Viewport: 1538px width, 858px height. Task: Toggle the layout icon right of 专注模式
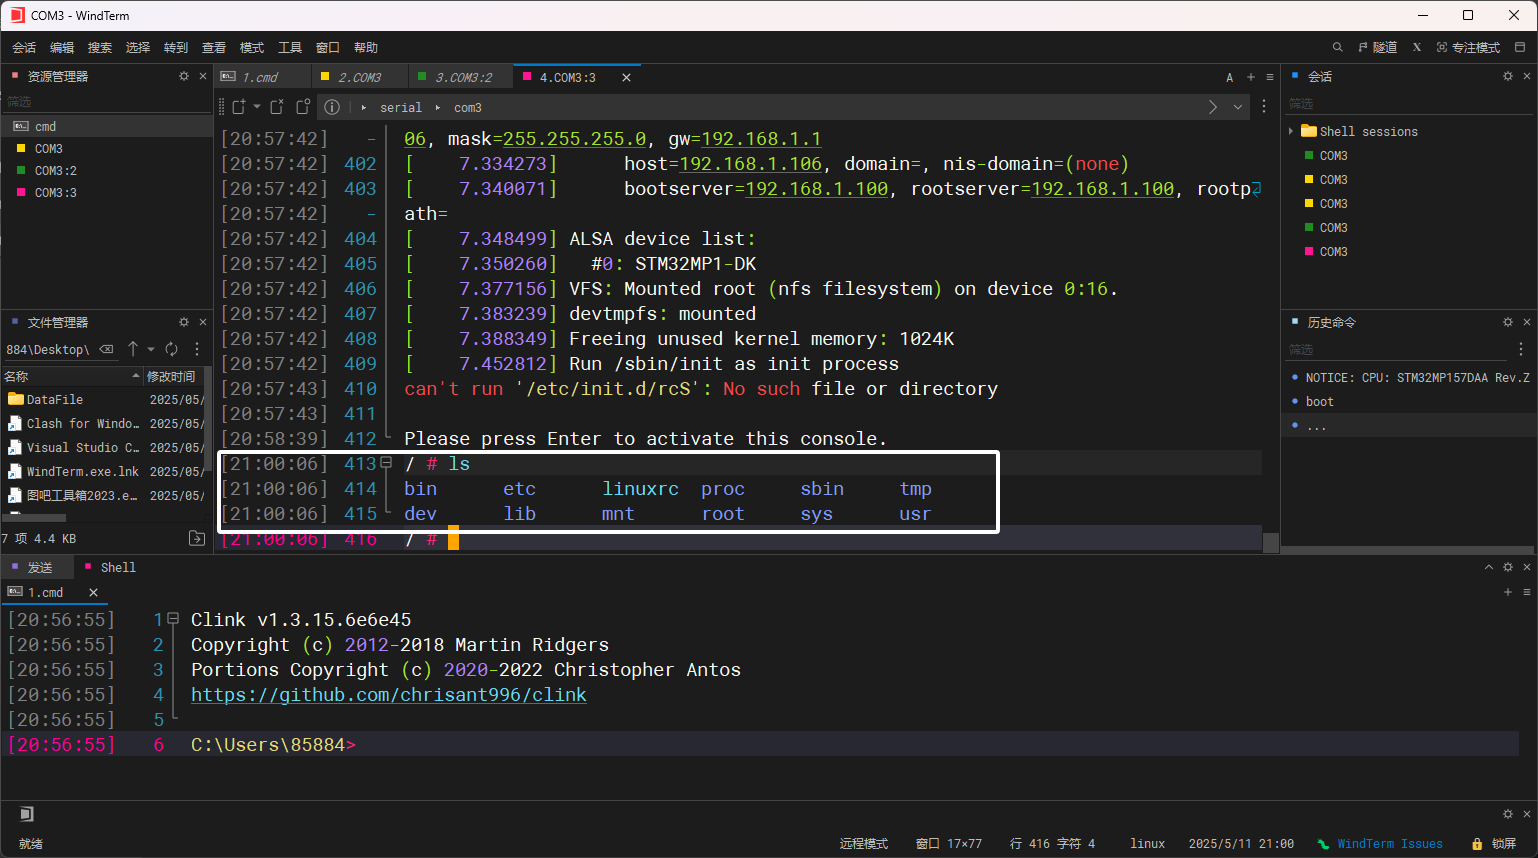click(x=1520, y=47)
